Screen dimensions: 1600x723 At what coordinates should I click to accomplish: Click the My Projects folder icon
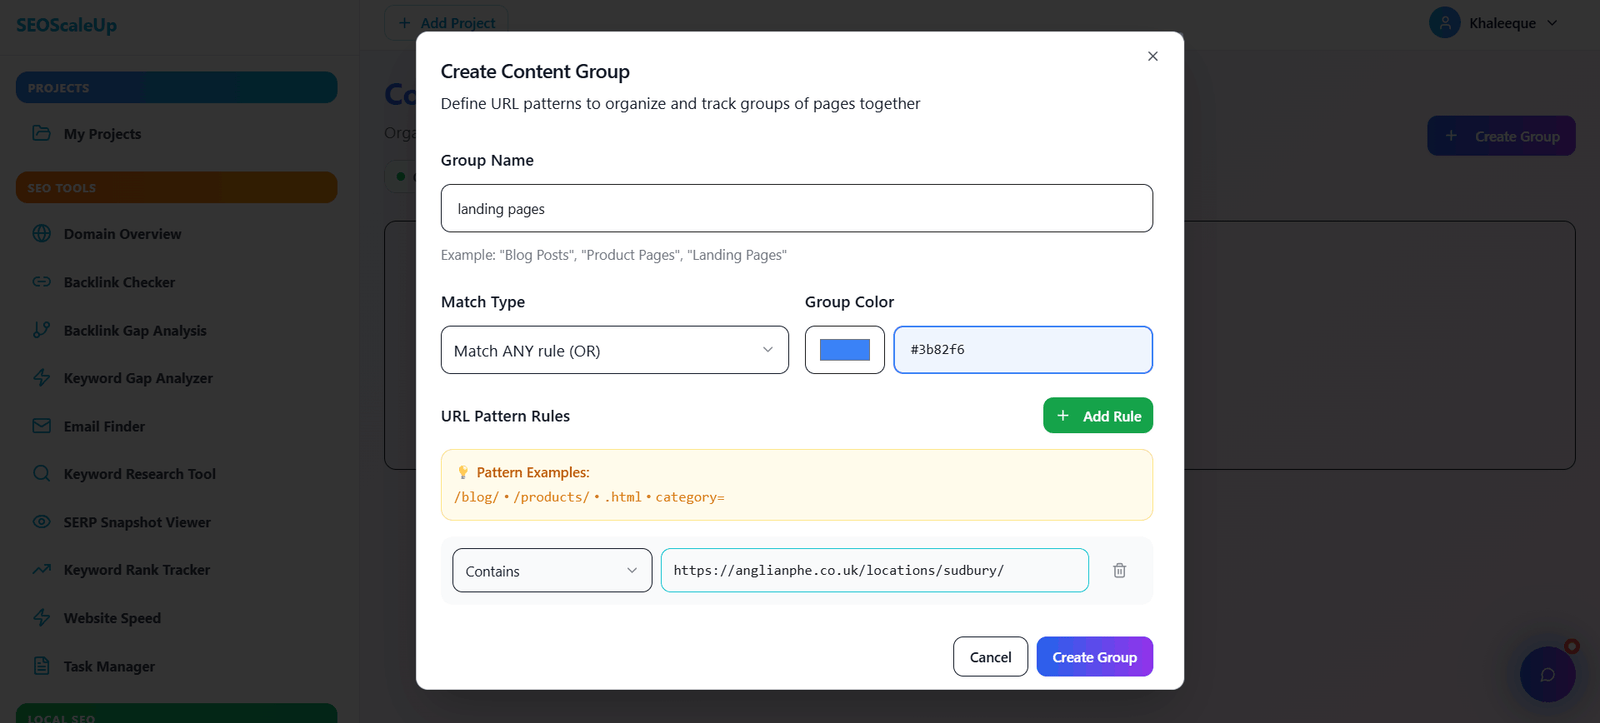(41, 133)
